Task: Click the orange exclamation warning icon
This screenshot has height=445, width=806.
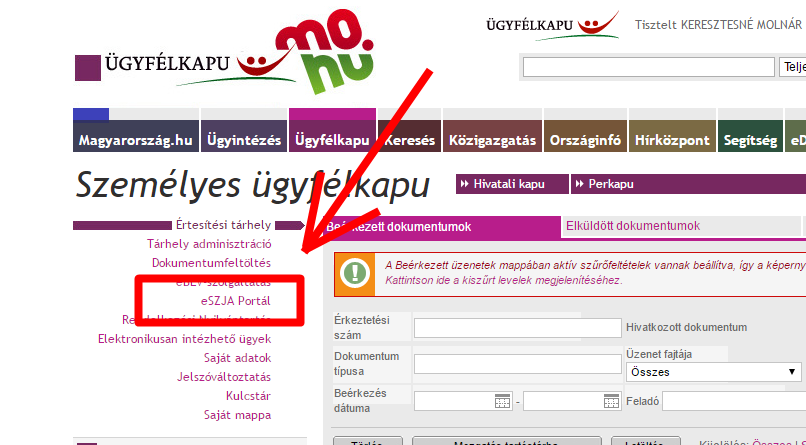Action: click(355, 274)
